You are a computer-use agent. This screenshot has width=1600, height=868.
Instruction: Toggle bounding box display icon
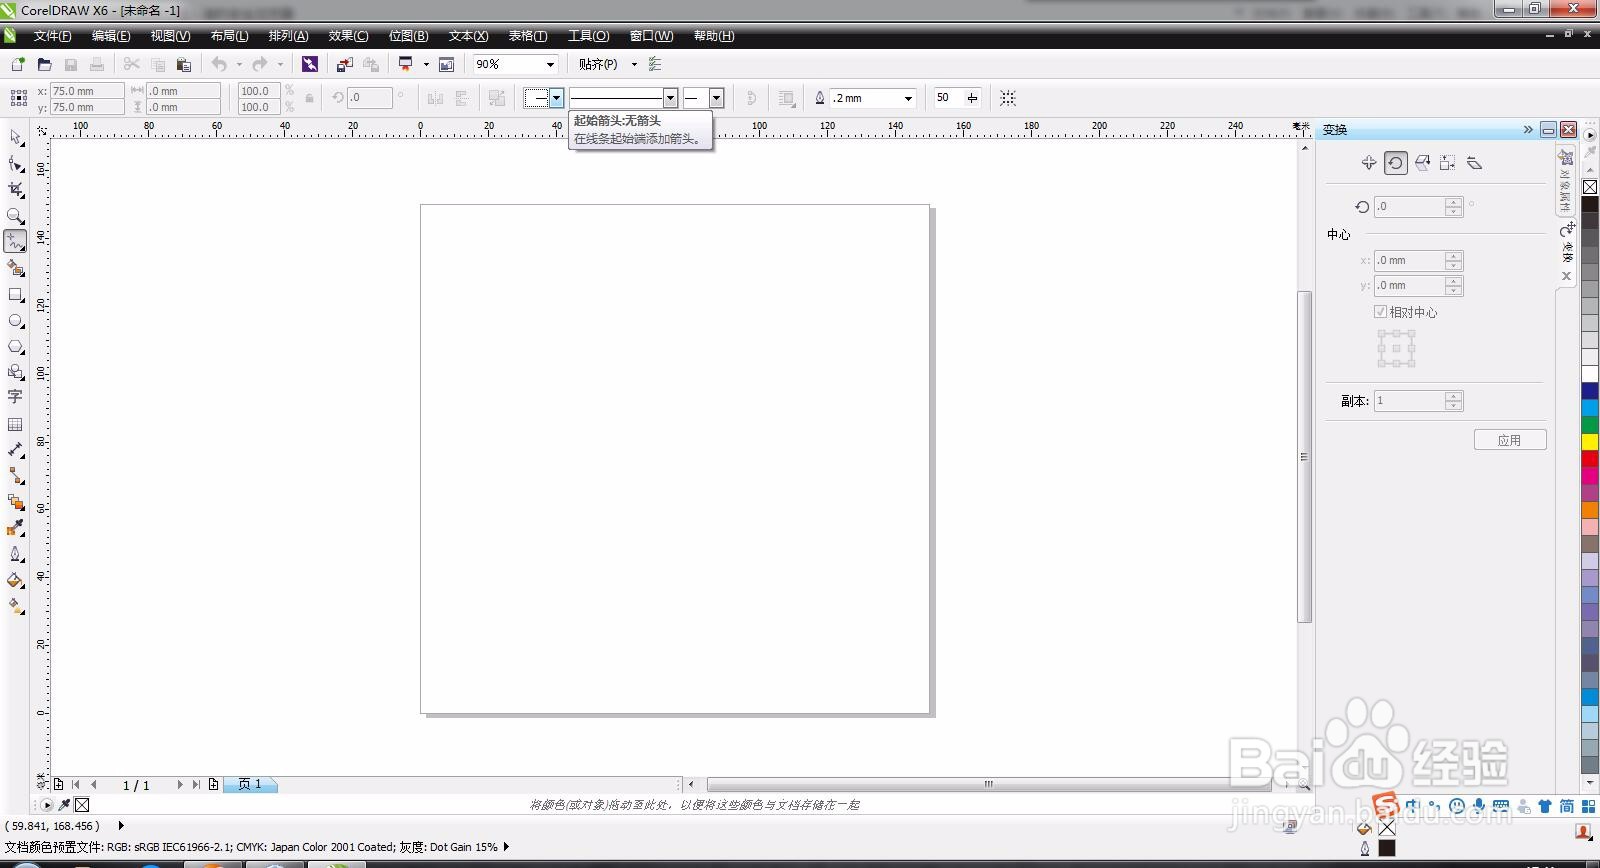1008,98
